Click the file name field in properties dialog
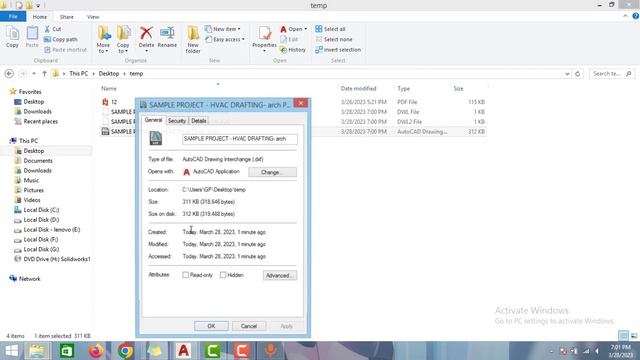This screenshot has width=640, height=360. 240,139
